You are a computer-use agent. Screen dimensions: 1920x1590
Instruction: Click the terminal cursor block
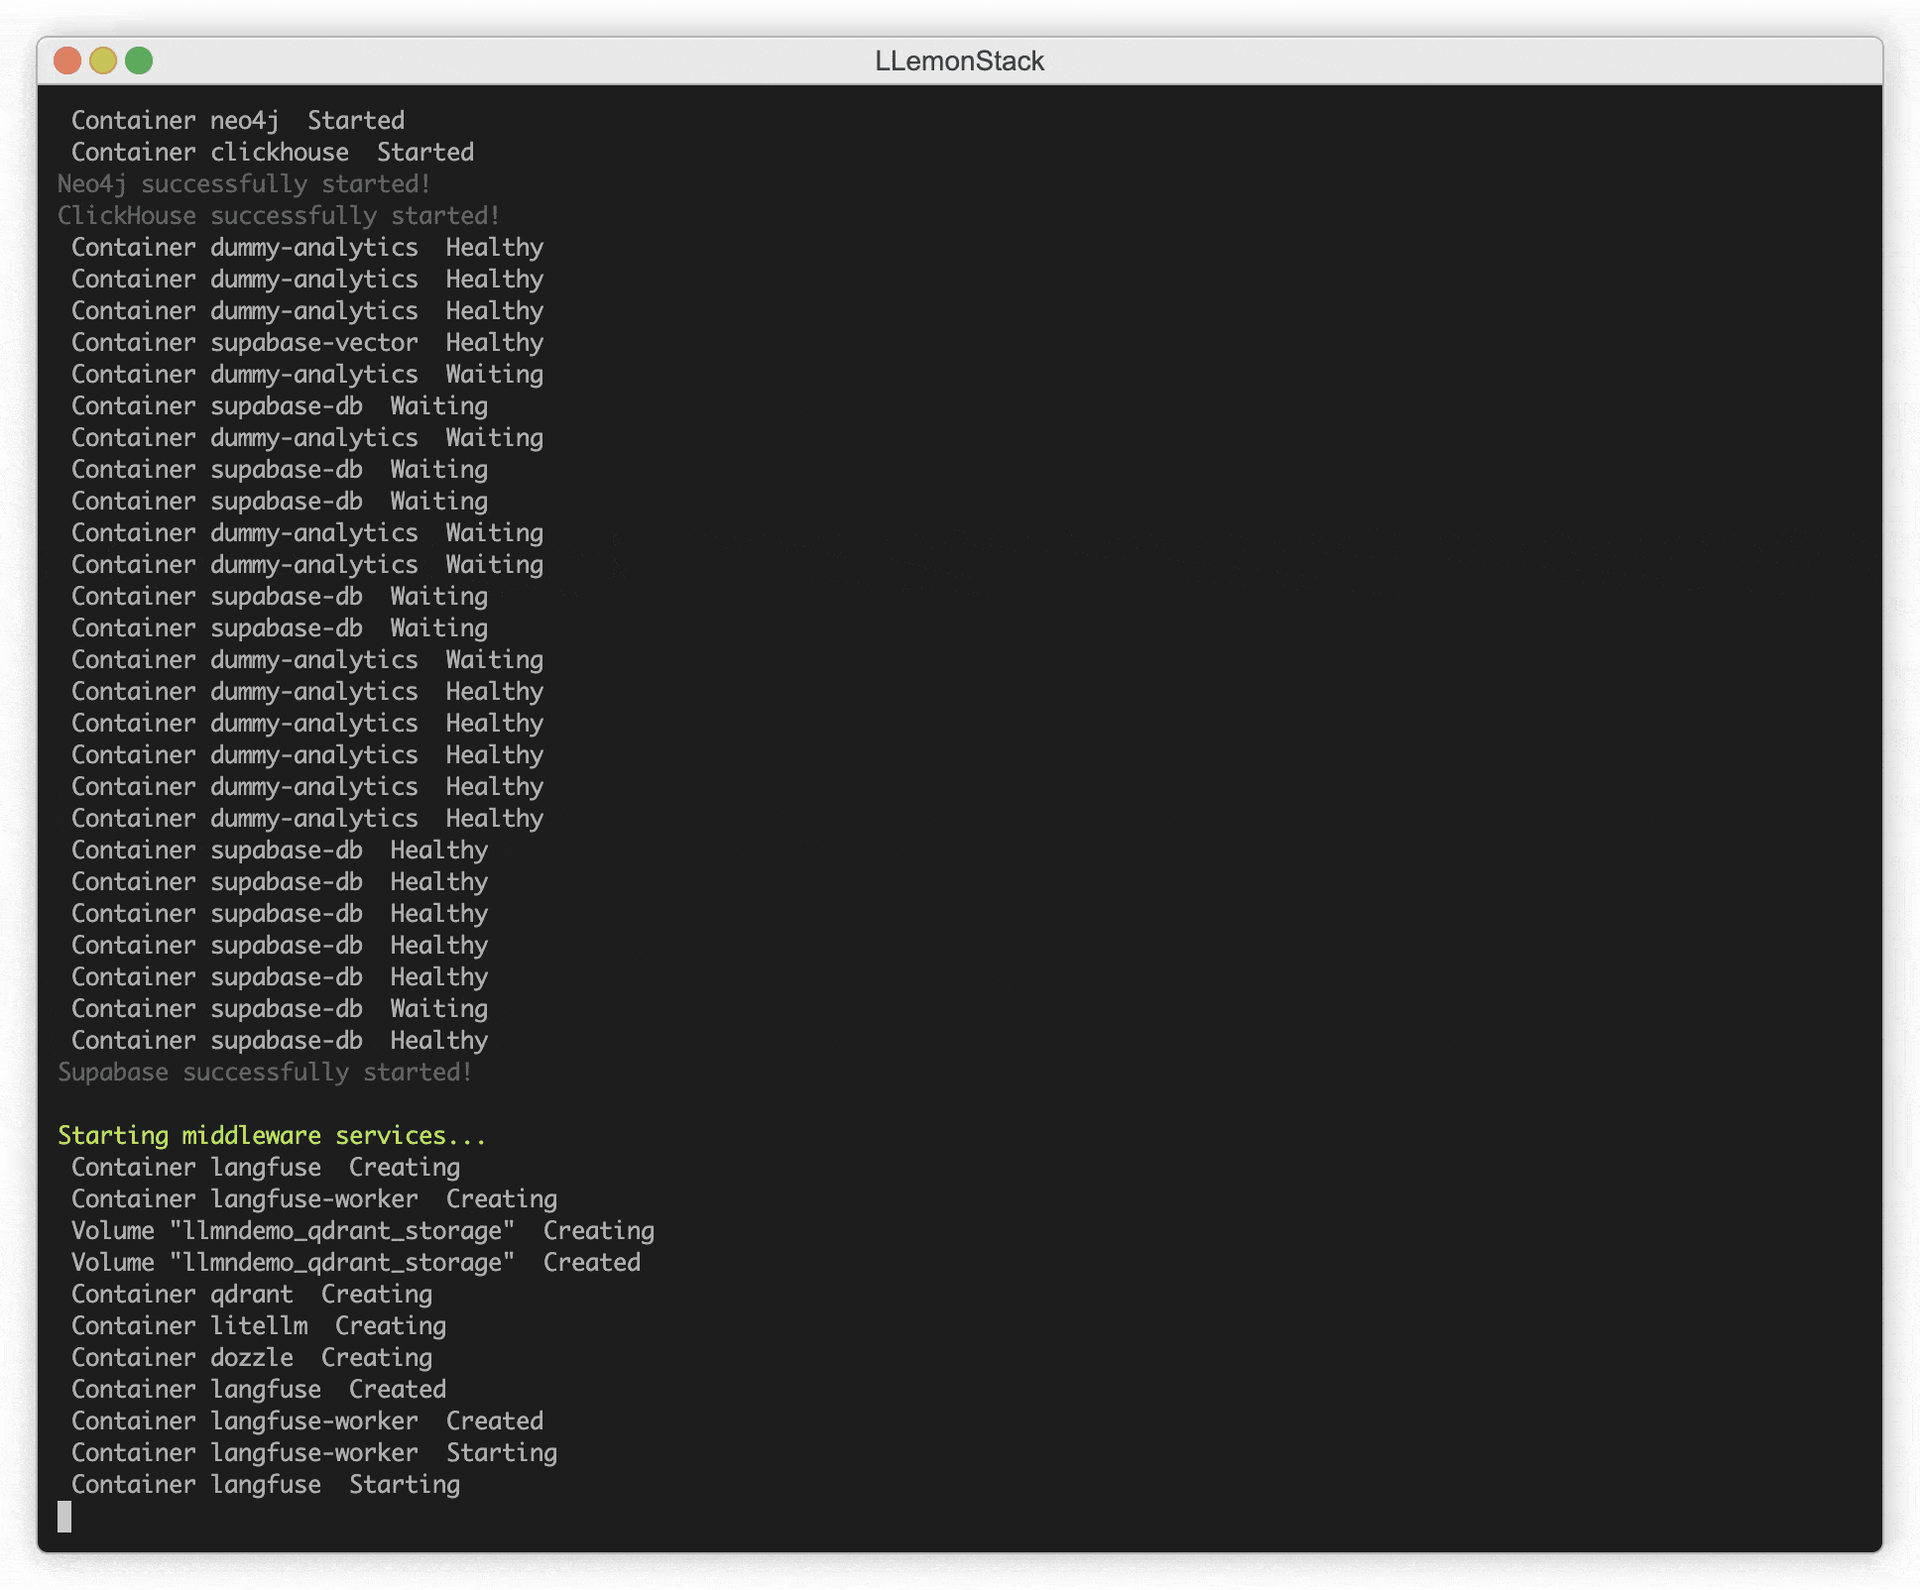(x=65, y=1517)
